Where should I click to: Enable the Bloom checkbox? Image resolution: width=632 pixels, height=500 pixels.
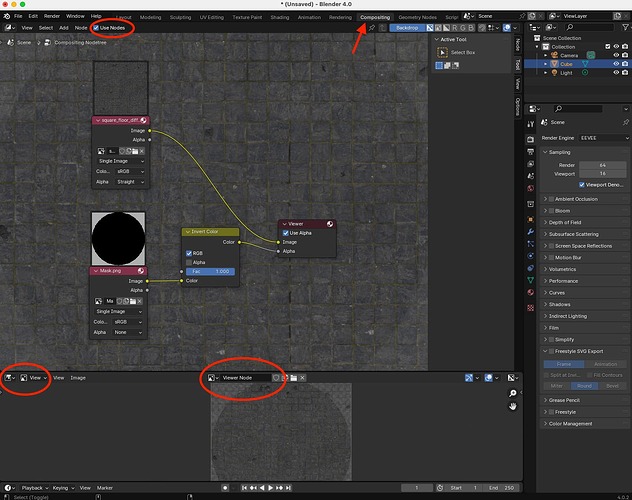tap(551, 211)
